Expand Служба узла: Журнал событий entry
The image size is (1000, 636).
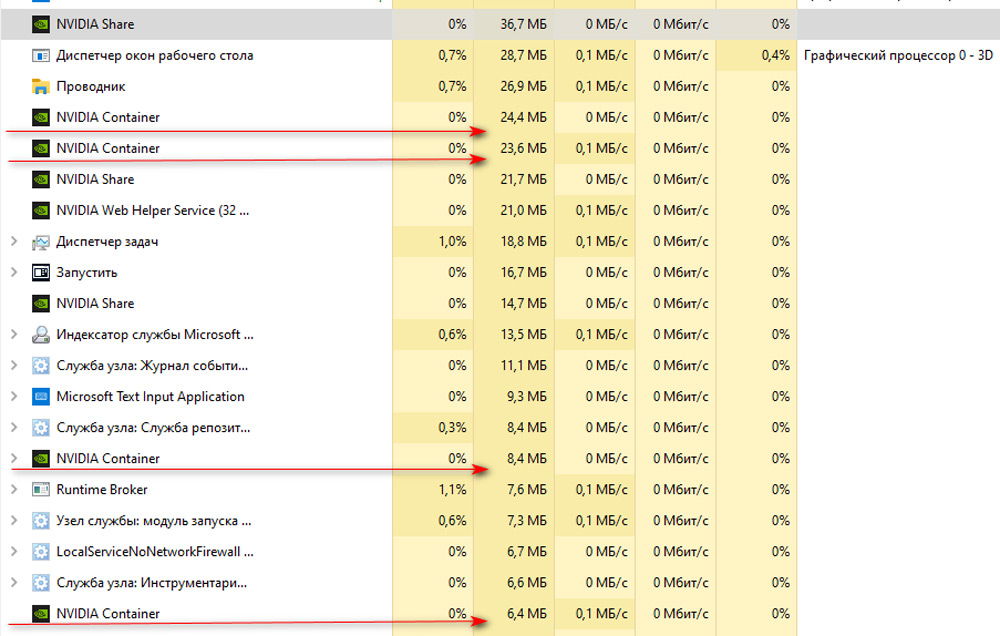point(13,365)
